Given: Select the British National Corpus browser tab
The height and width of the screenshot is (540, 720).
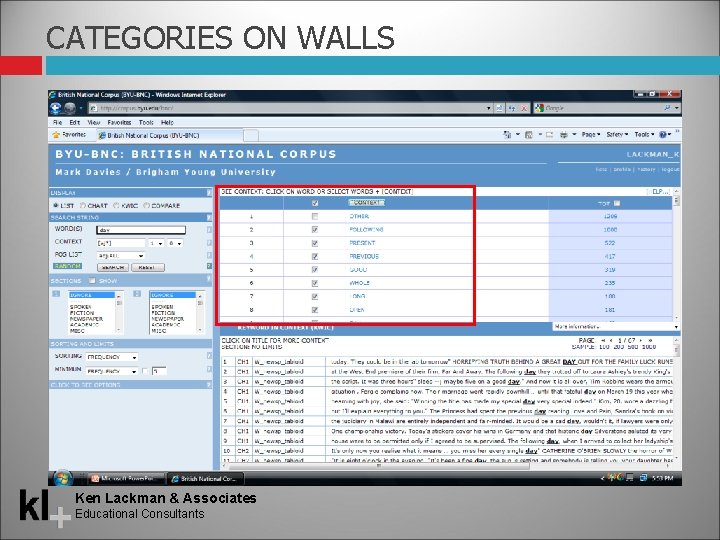Looking at the screenshot, I should tap(169, 135).
